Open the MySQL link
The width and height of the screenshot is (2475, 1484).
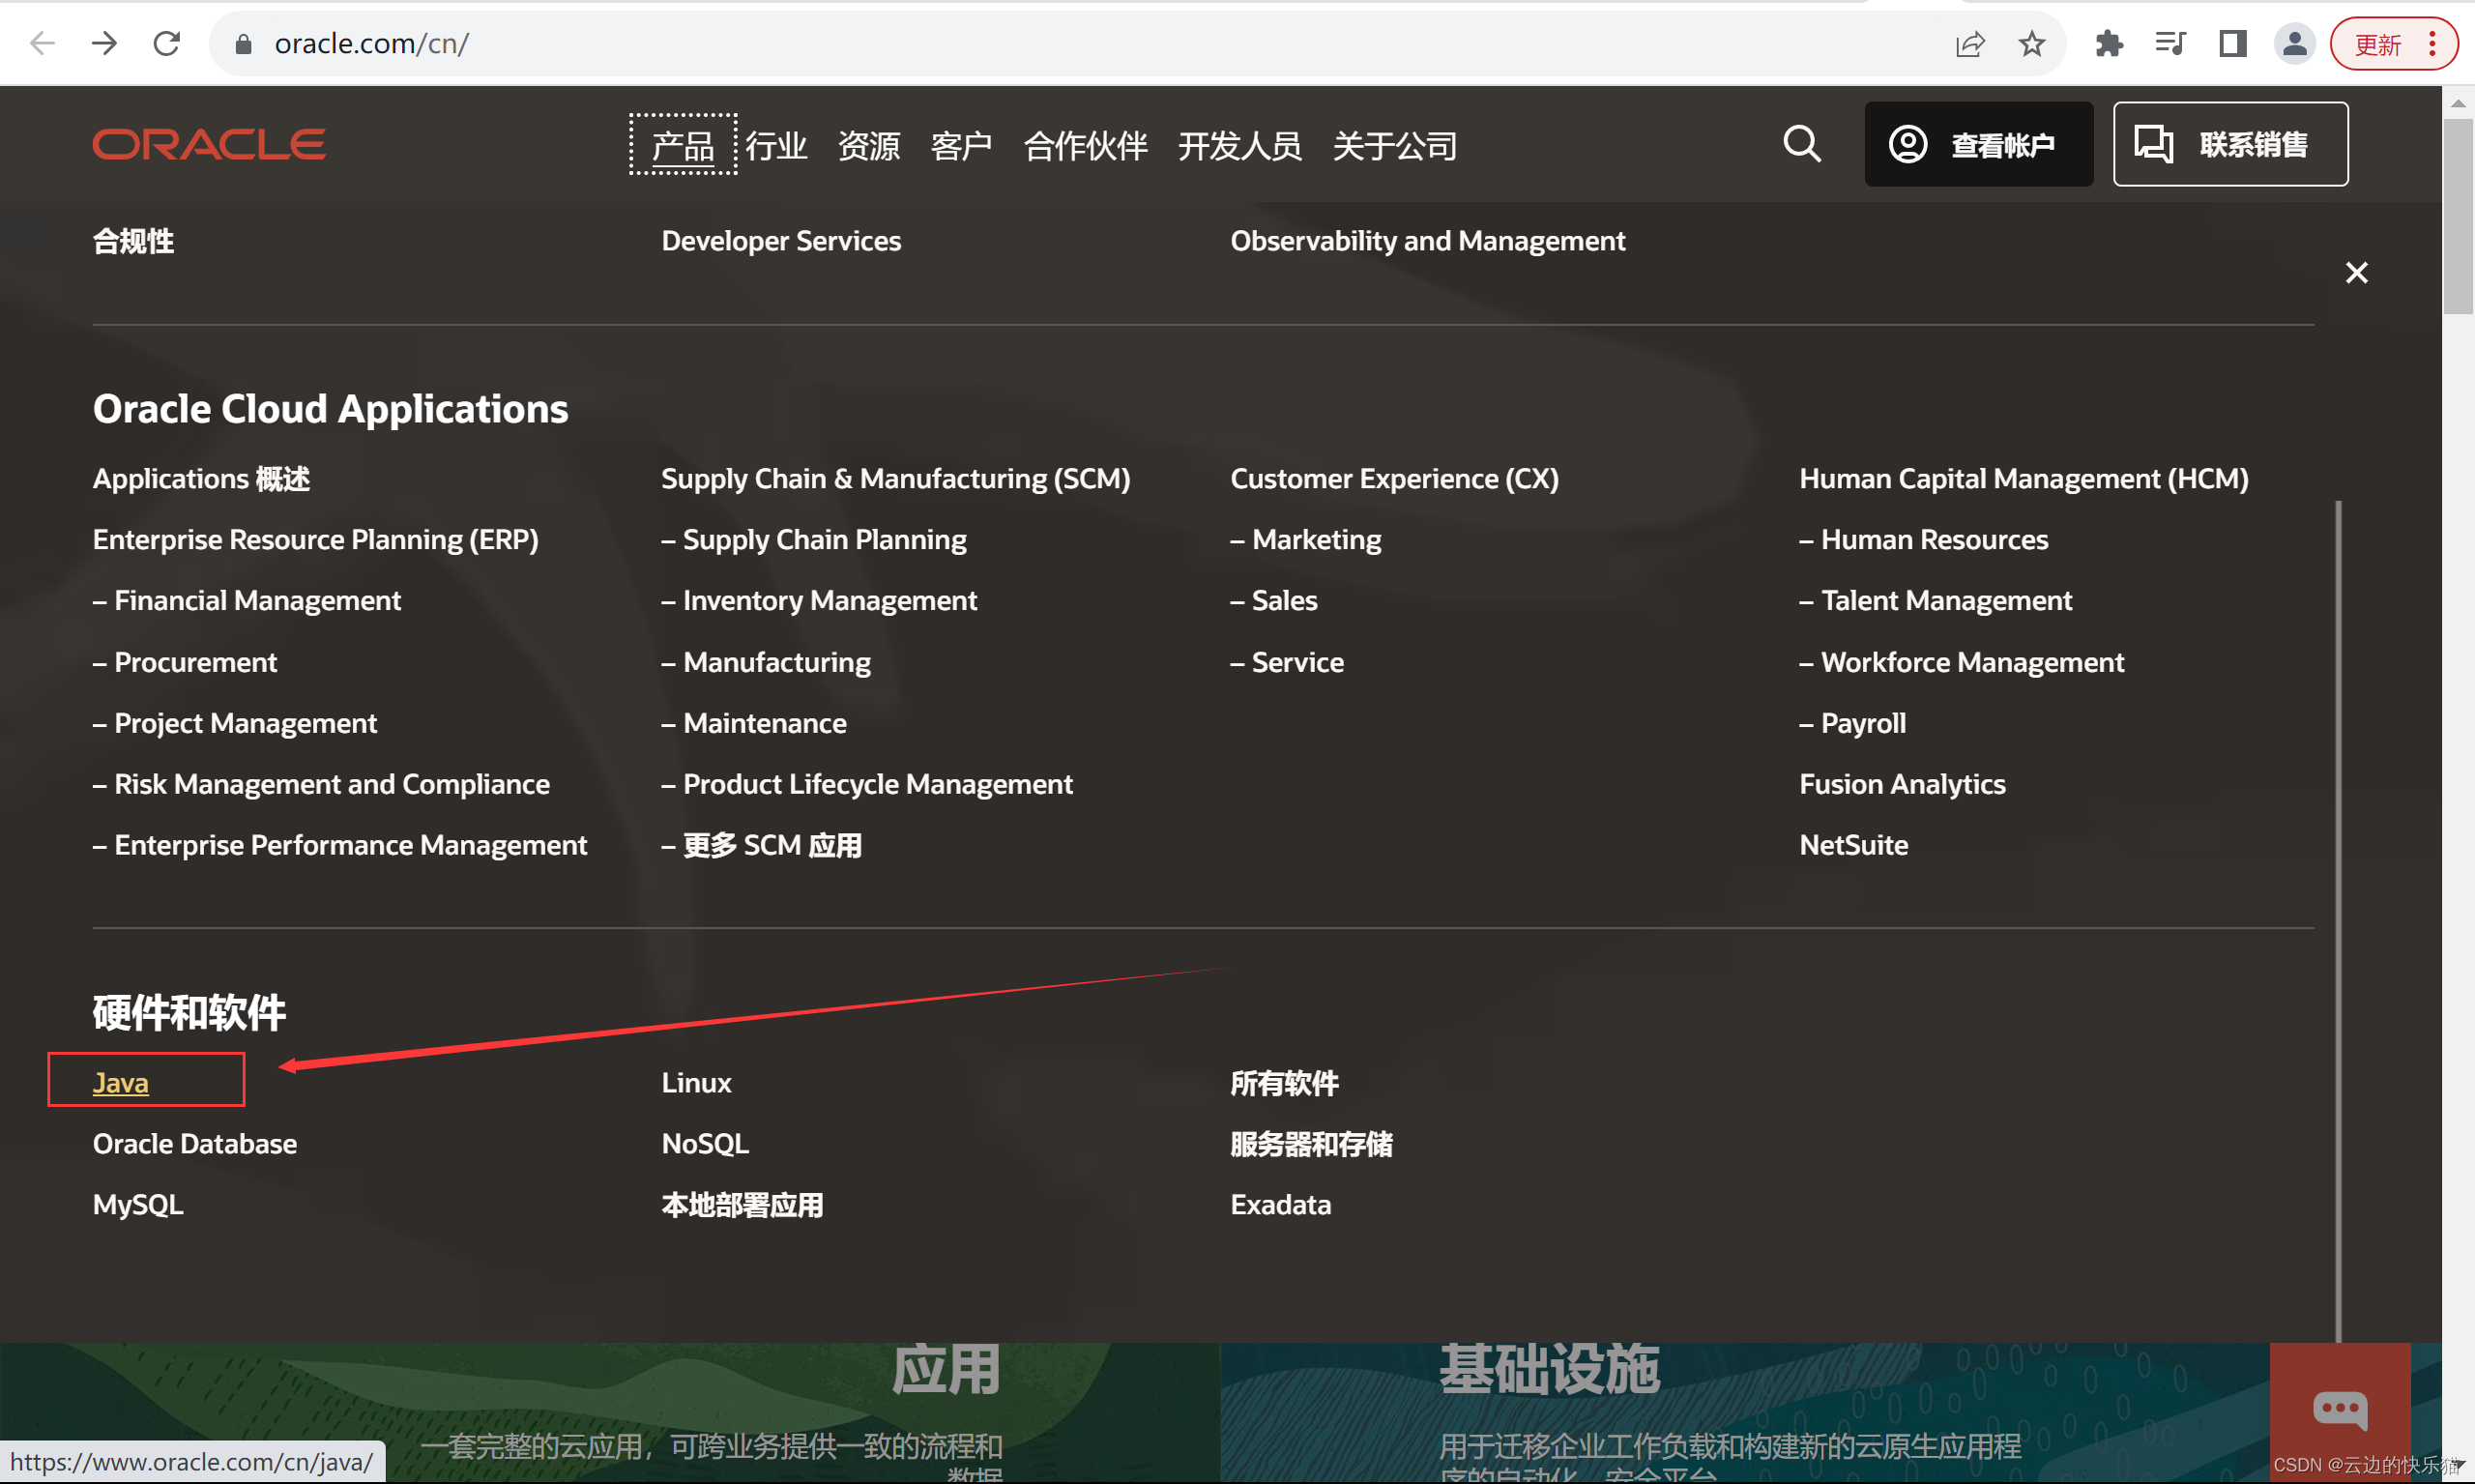click(138, 1204)
